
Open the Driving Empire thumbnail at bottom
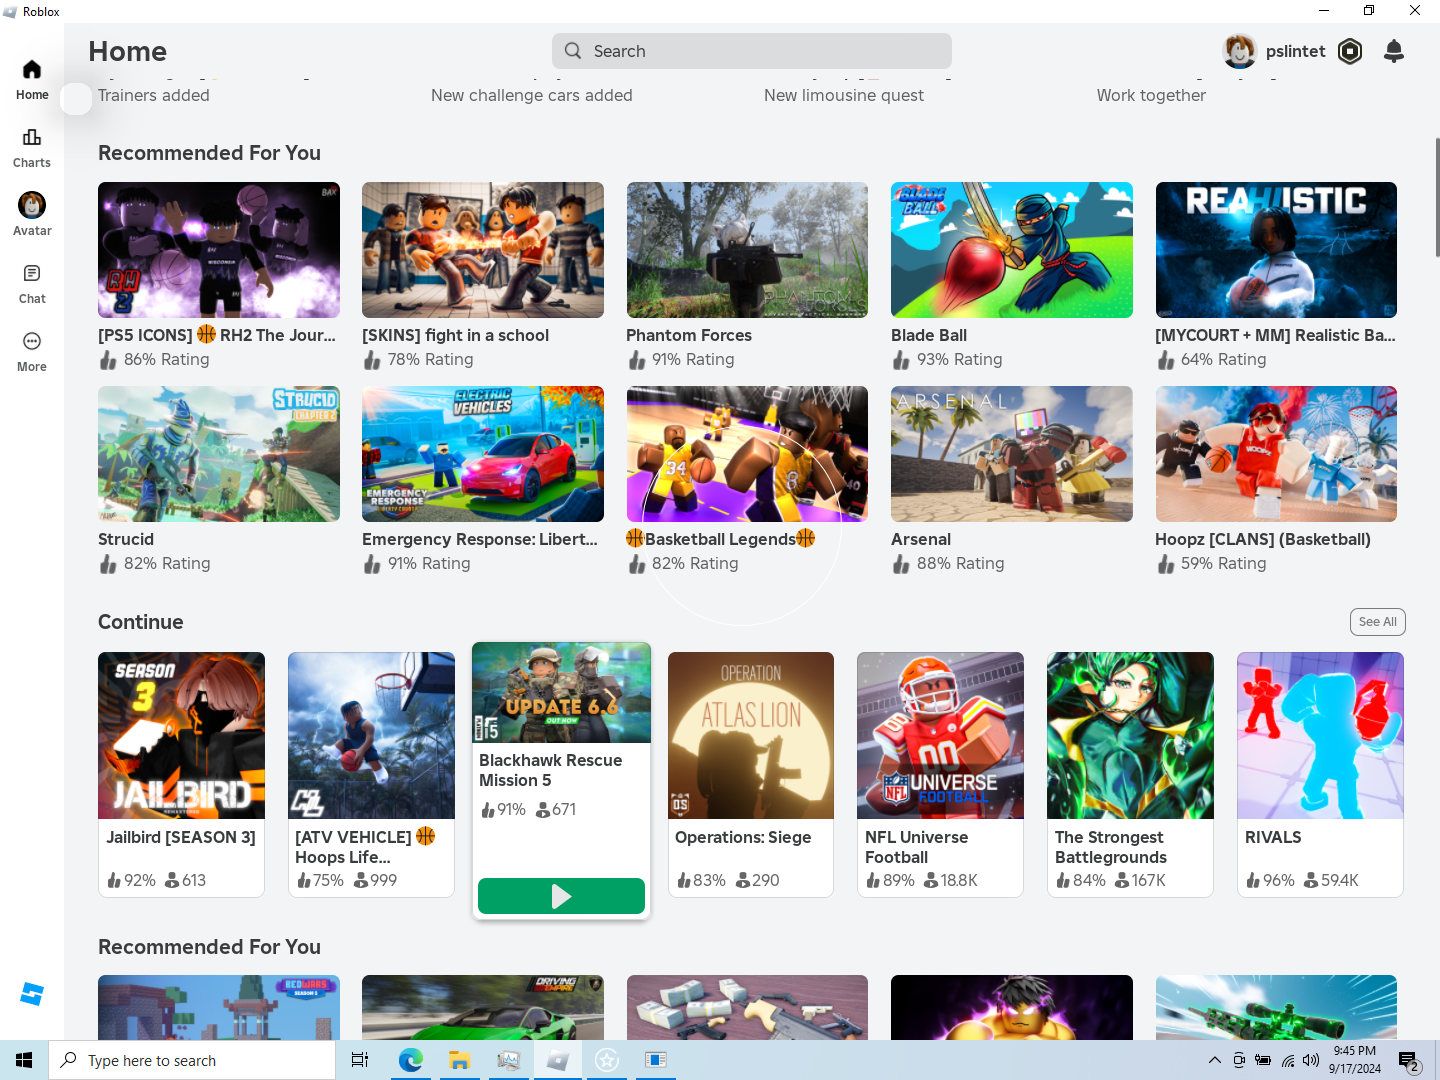(483, 1008)
